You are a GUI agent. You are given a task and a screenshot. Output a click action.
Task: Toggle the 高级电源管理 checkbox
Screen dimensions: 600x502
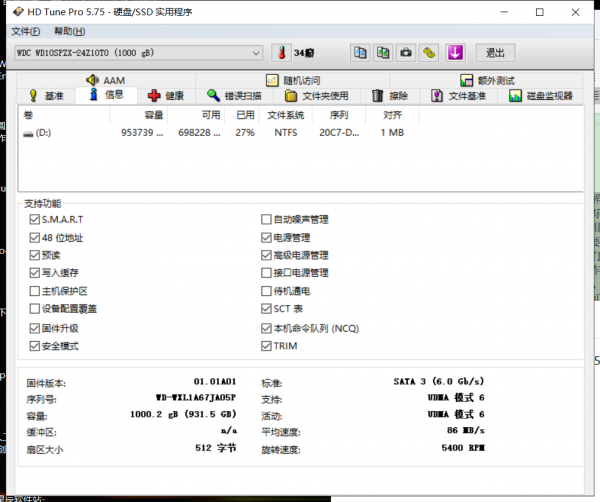(266, 255)
